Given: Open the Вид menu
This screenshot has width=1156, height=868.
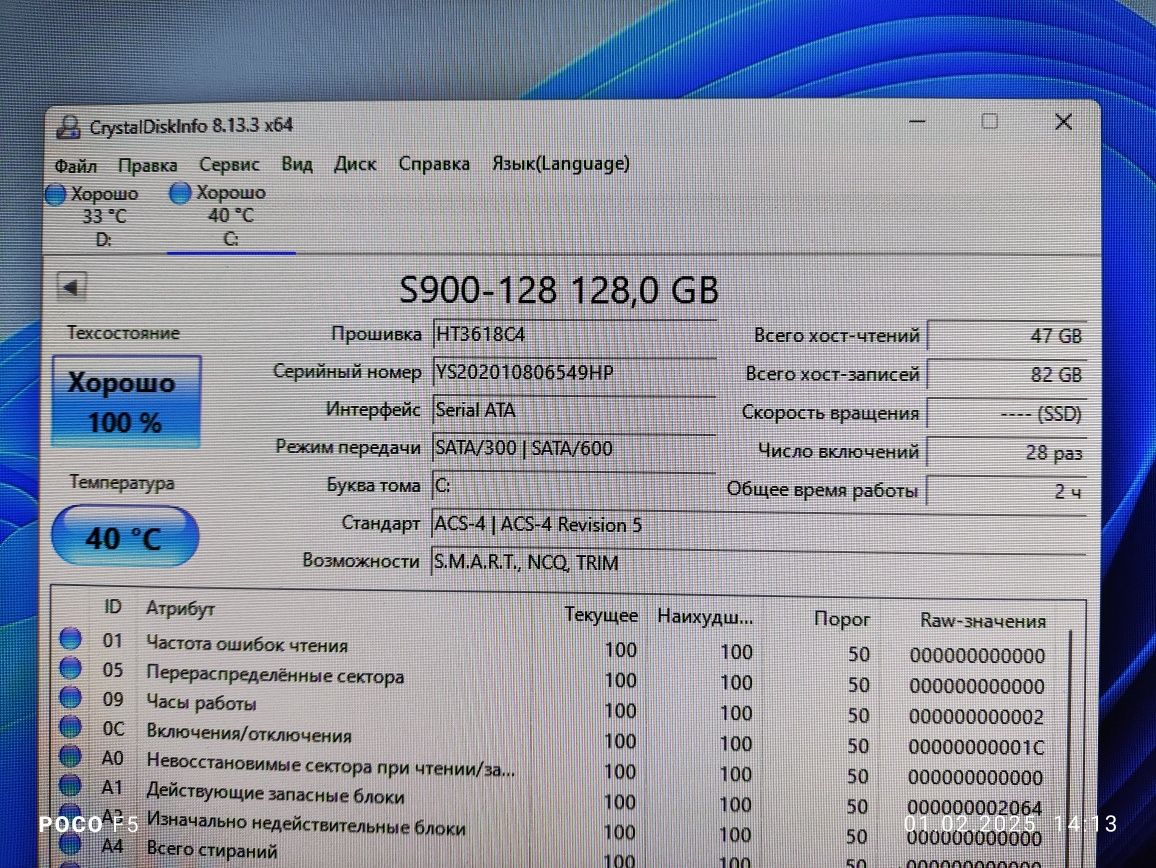Looking at the screenshot, I should pyautogui.click(x=297, y=164).
